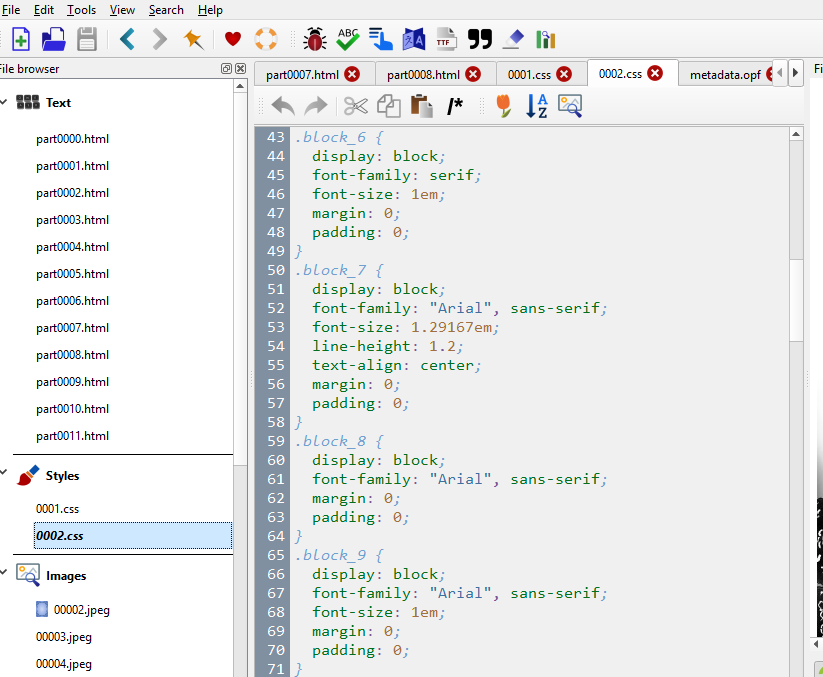Open spell check with the ABC checkmark icon
This screenshot has height=677, width=823.
pyautogui.click(x=347, y=39)
